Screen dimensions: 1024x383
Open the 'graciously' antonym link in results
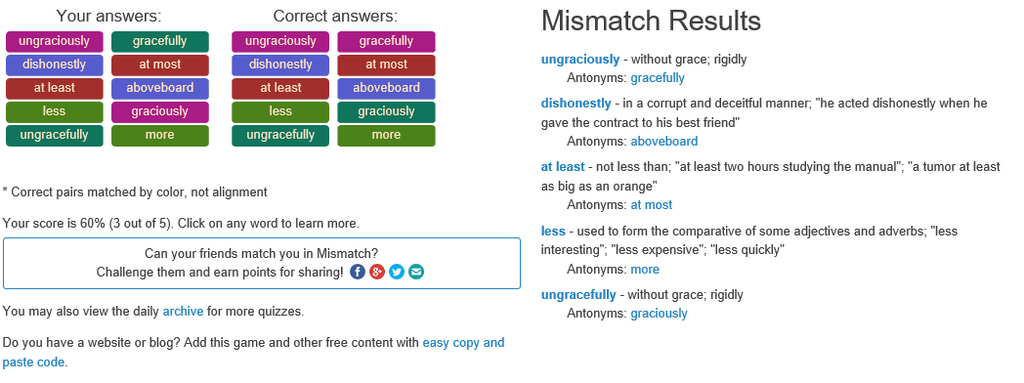click(x=658, y=314)
